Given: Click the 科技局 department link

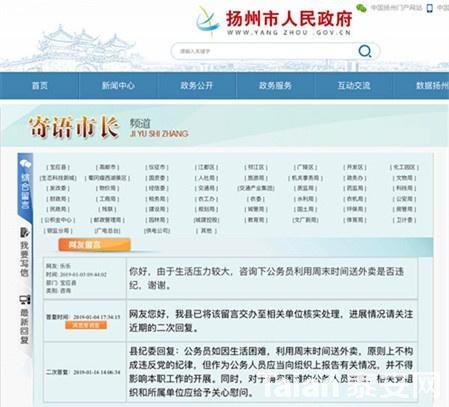Looking at the screenshot, I should click(404, 188).
